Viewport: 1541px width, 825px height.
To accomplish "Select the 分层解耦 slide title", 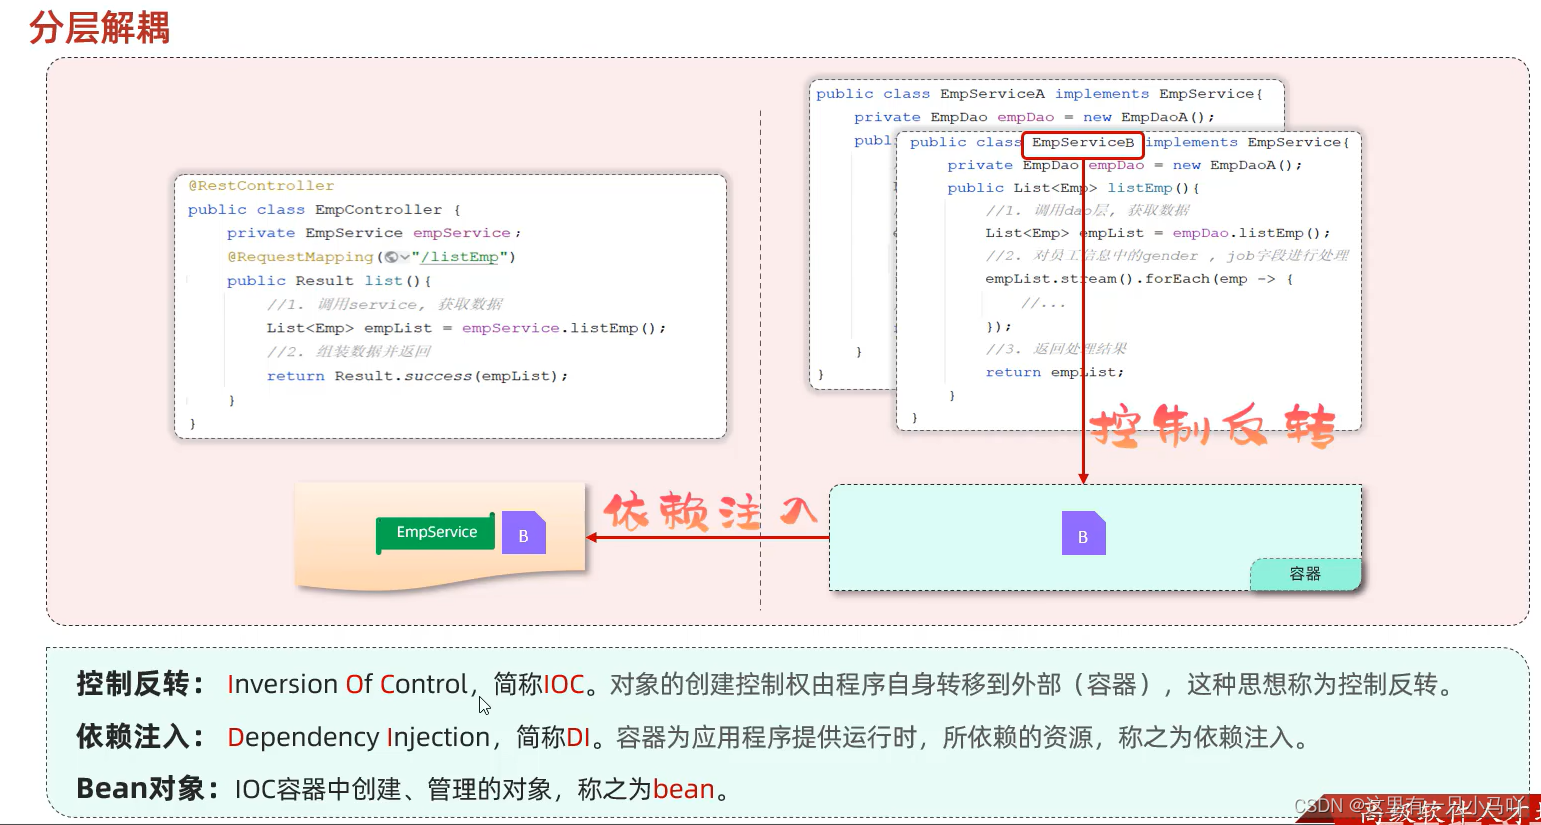I will click(97, 28).
